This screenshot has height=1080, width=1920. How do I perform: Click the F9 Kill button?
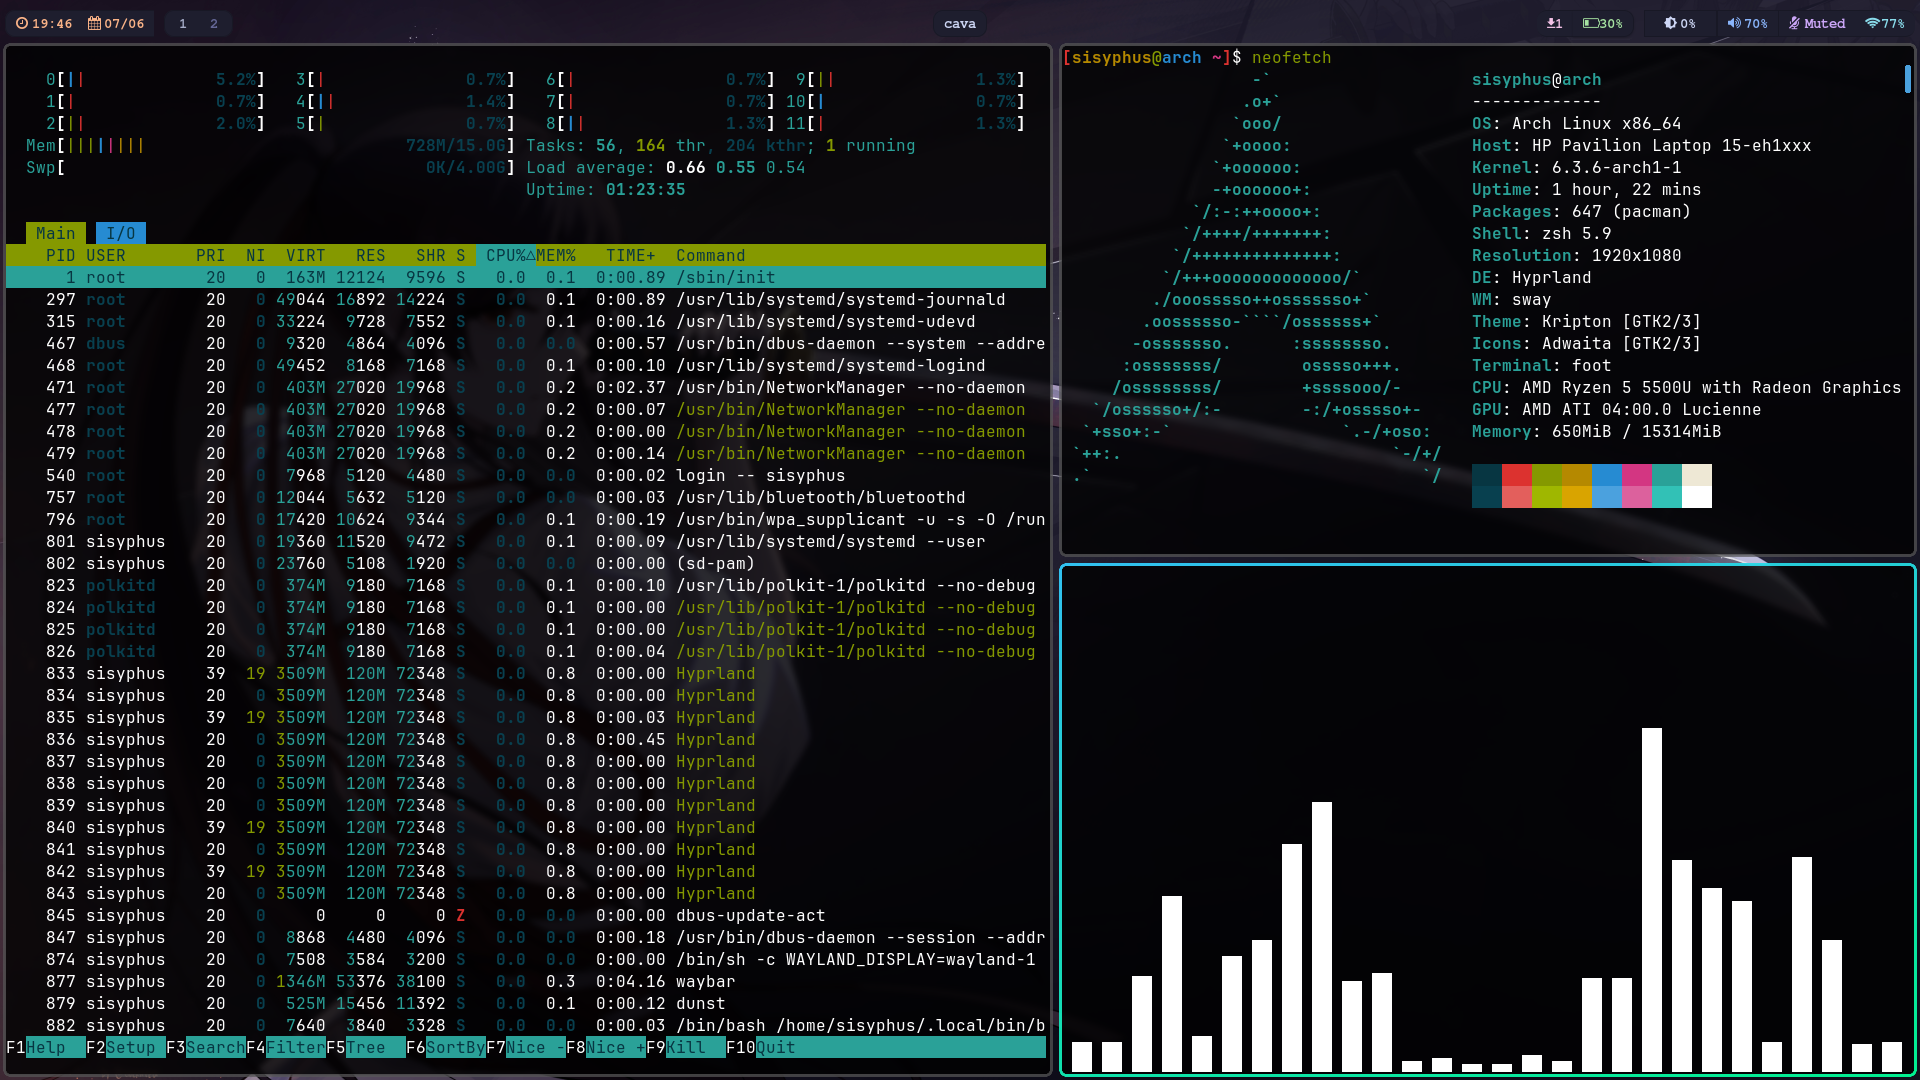tap(686, 1047)
